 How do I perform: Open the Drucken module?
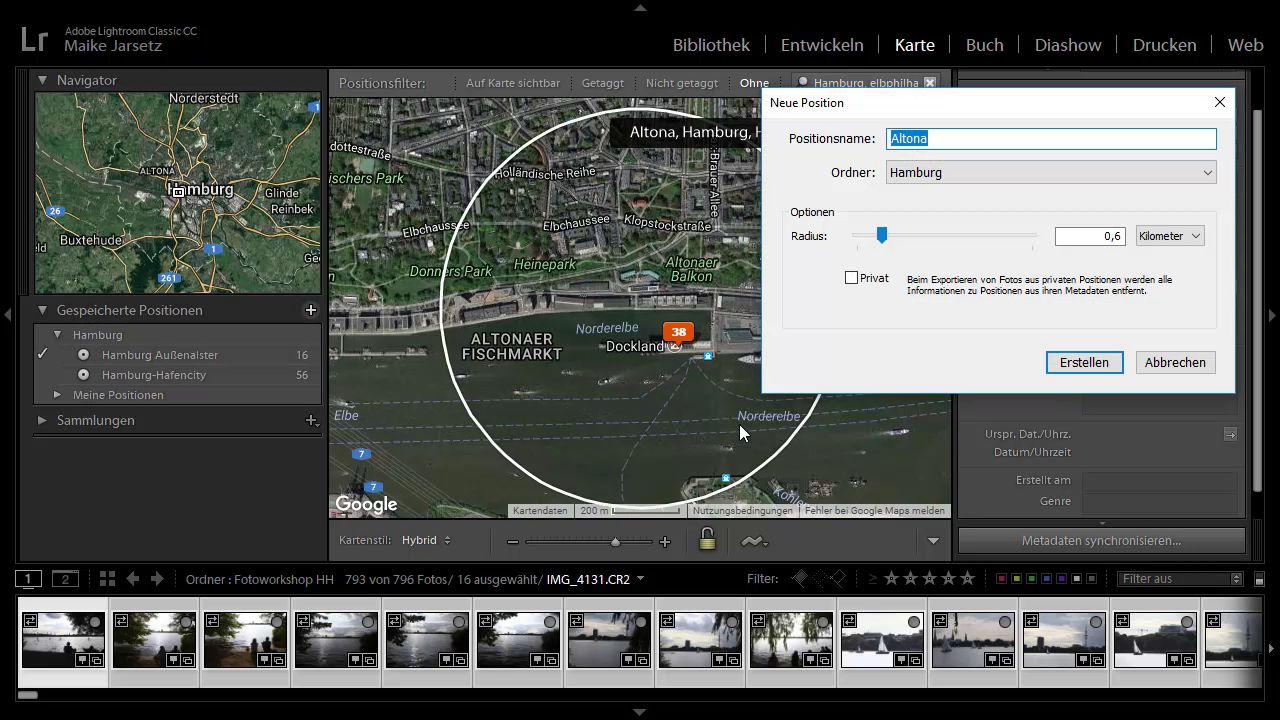(x=1164, y=45)
